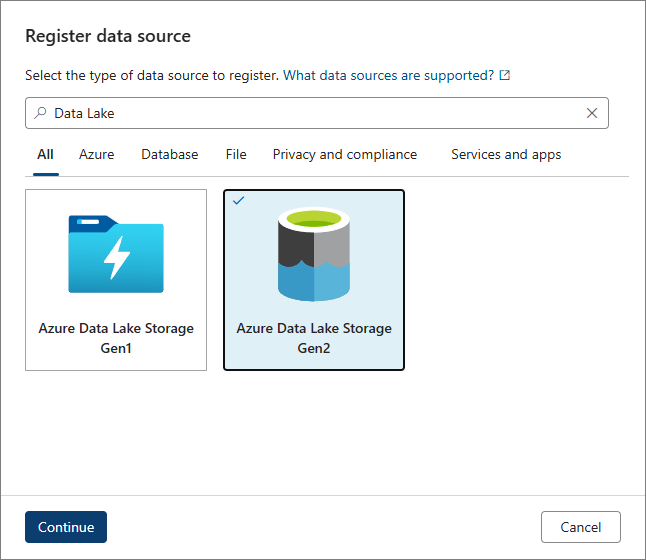Screen dimensions: 646x560
Task: Click into the Data Lake search field
Action: [x=316, y=113]
